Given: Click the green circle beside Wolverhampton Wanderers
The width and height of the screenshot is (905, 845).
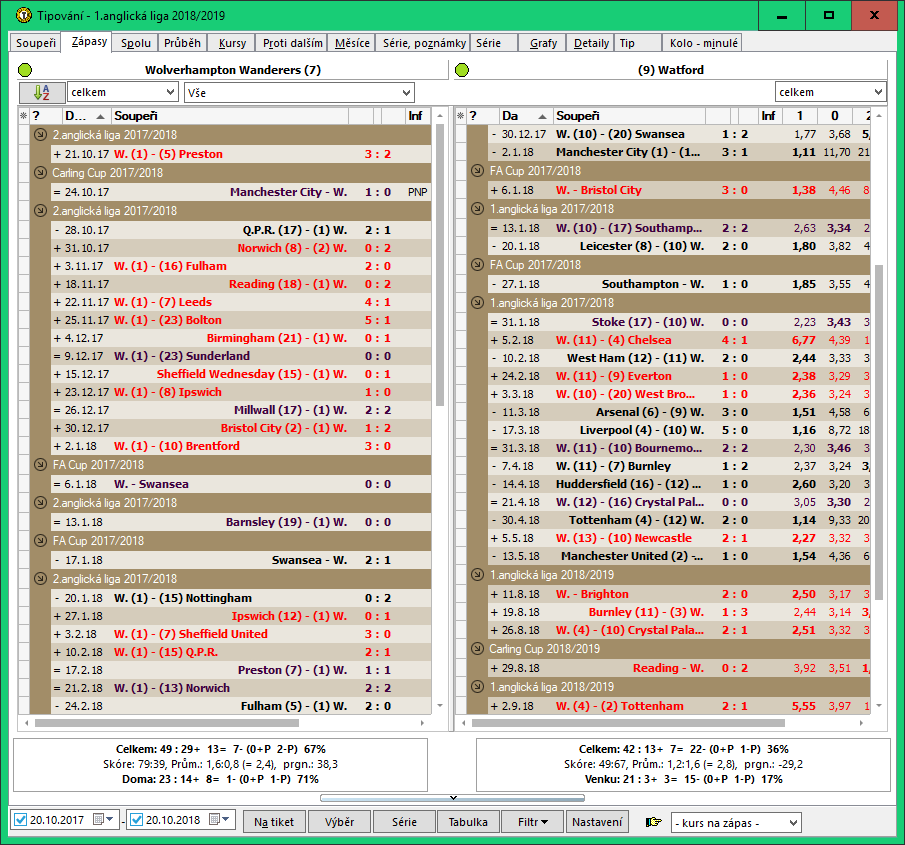Looking at the screenshot, I should pos(25,70).
